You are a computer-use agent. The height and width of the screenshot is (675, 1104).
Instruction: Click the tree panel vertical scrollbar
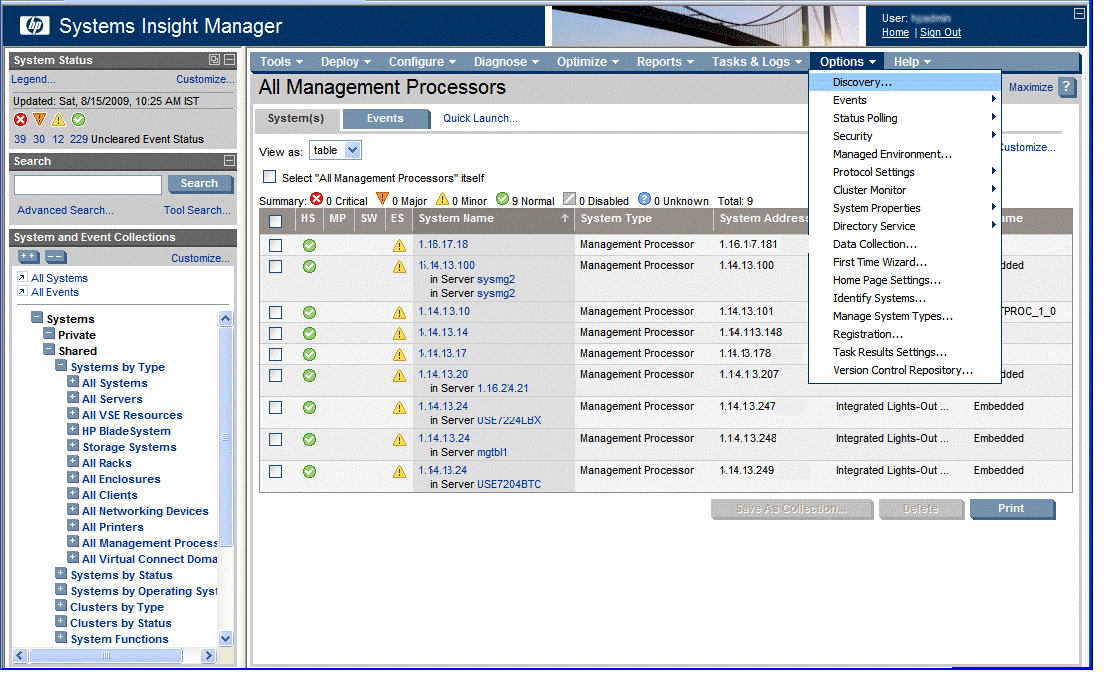tap(225, 436)
